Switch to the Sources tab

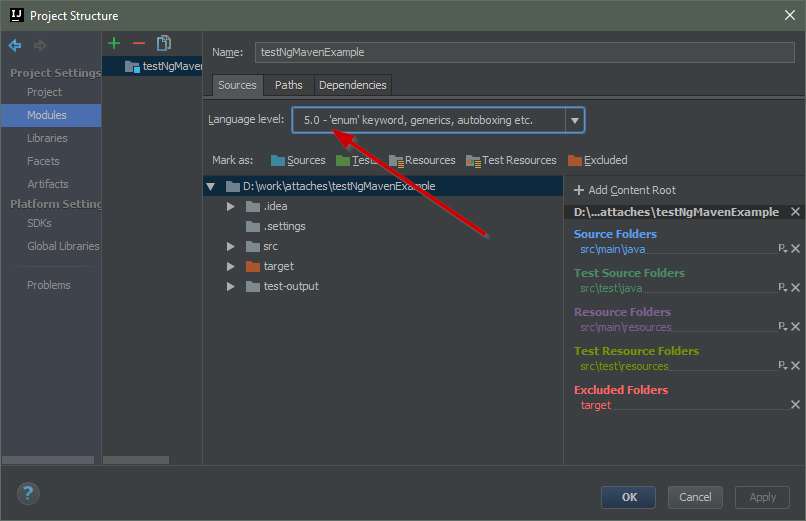tap(237, 85)
